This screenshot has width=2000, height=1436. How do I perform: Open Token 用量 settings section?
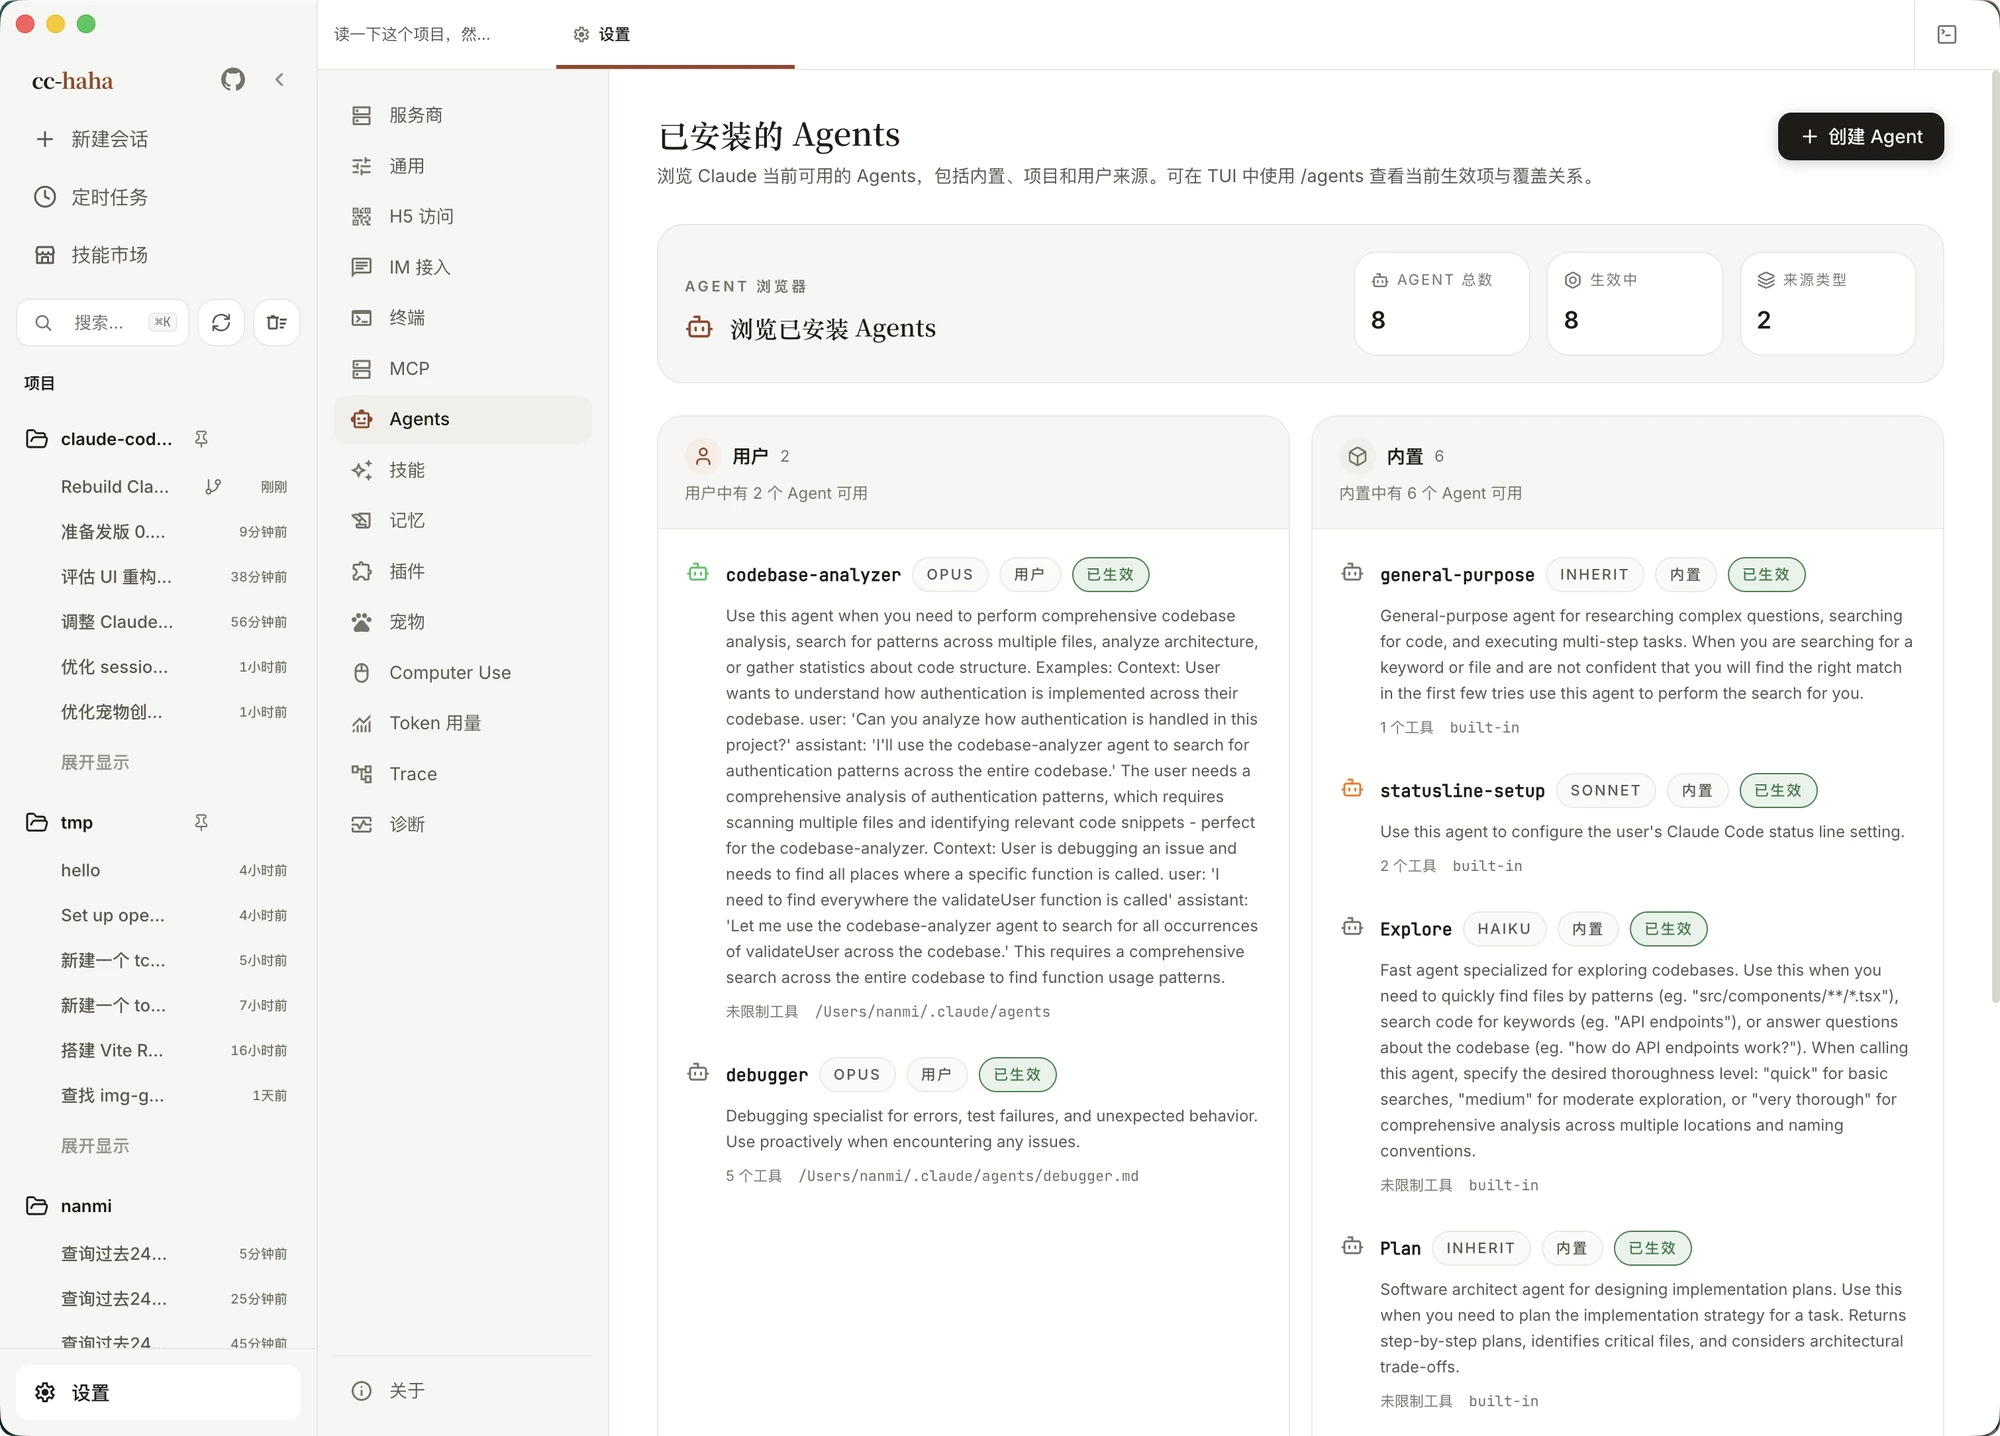(462, 723)
